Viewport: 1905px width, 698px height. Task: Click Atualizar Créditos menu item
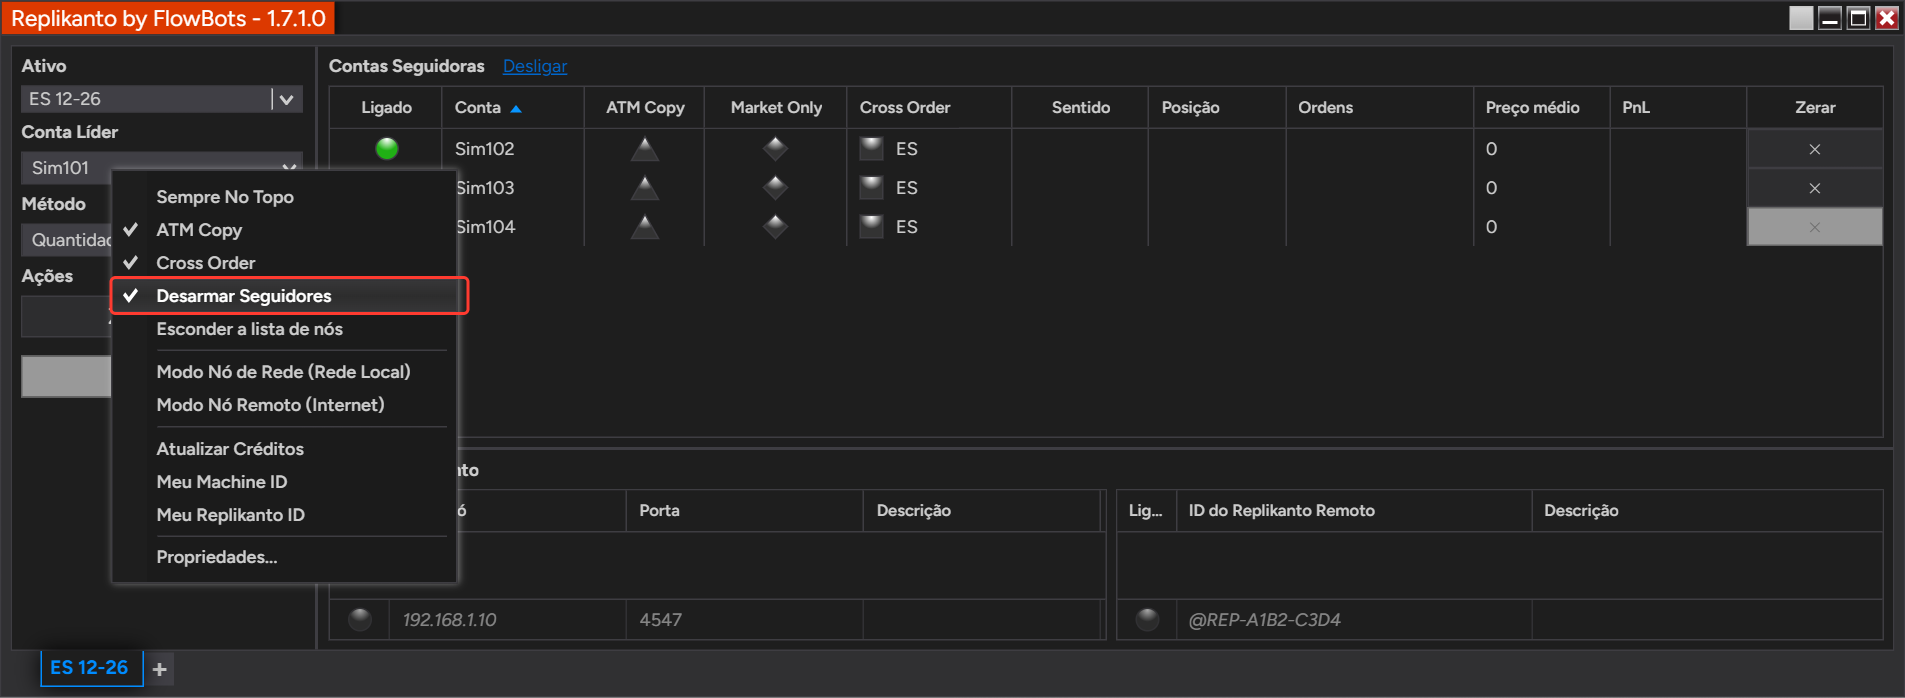click(285, 449)
